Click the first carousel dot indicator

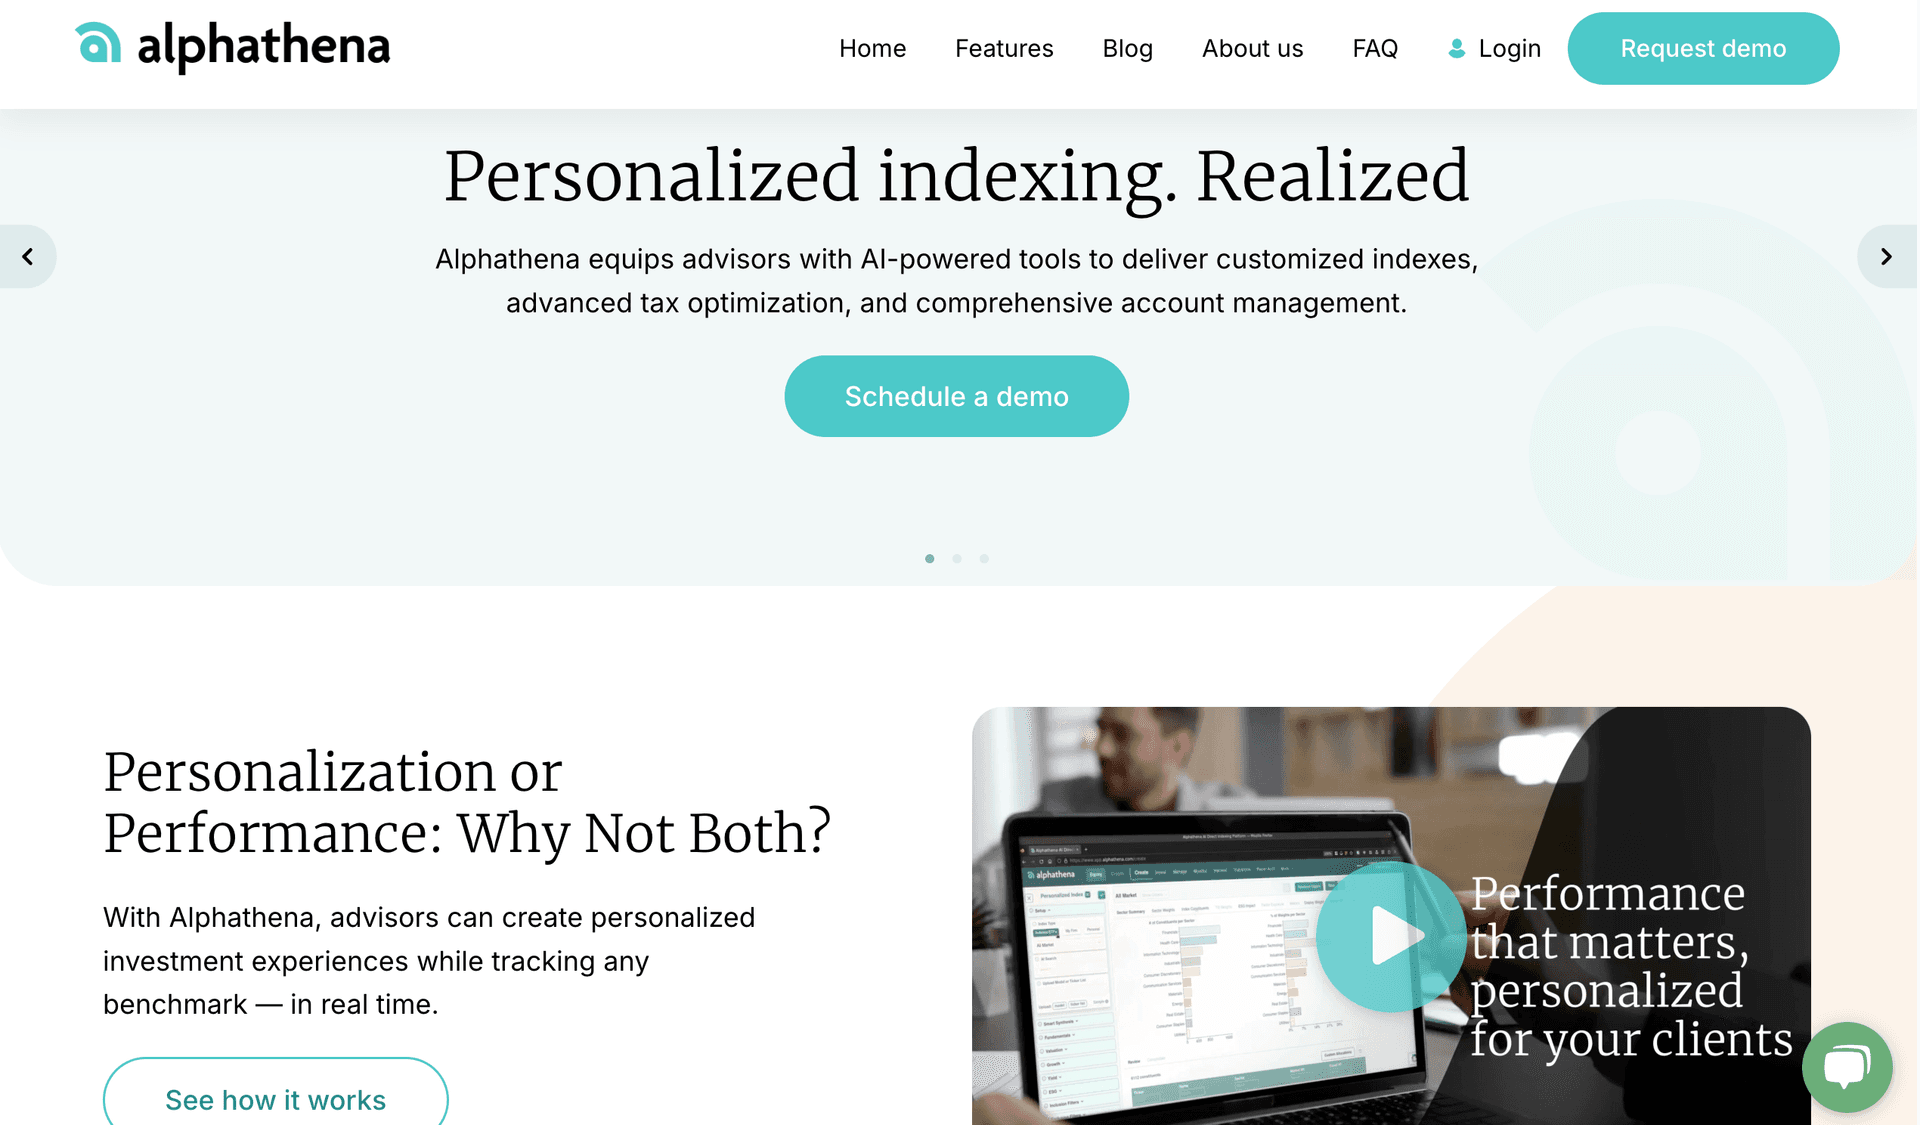coord(929,558)
